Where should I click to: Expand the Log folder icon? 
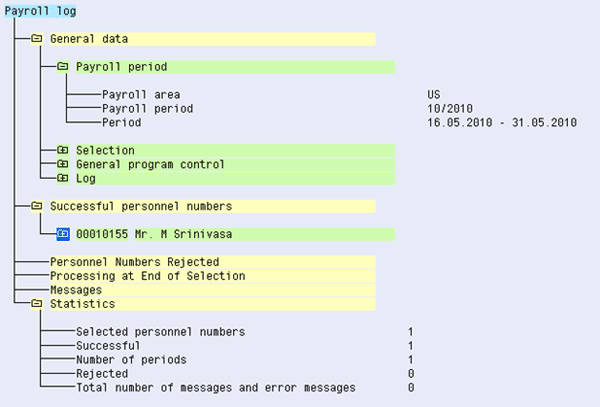tap(62, 178)
